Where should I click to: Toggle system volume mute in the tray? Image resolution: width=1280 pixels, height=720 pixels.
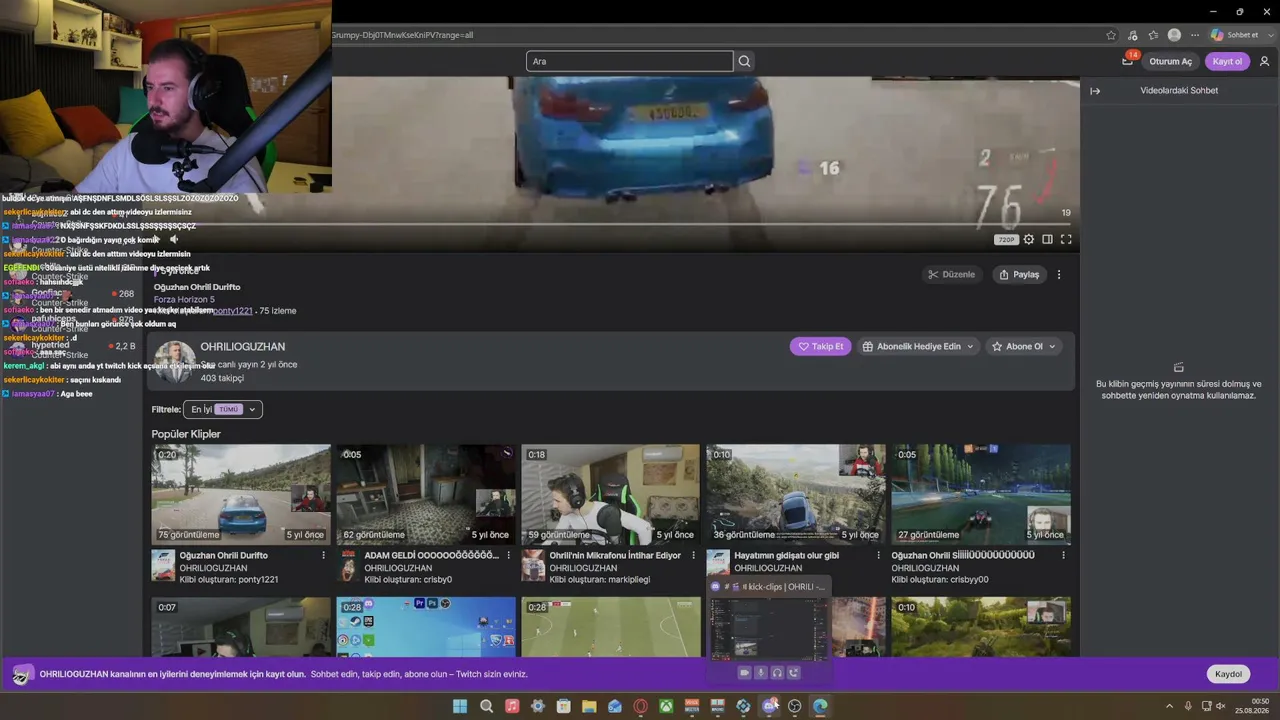(1220, 706)
